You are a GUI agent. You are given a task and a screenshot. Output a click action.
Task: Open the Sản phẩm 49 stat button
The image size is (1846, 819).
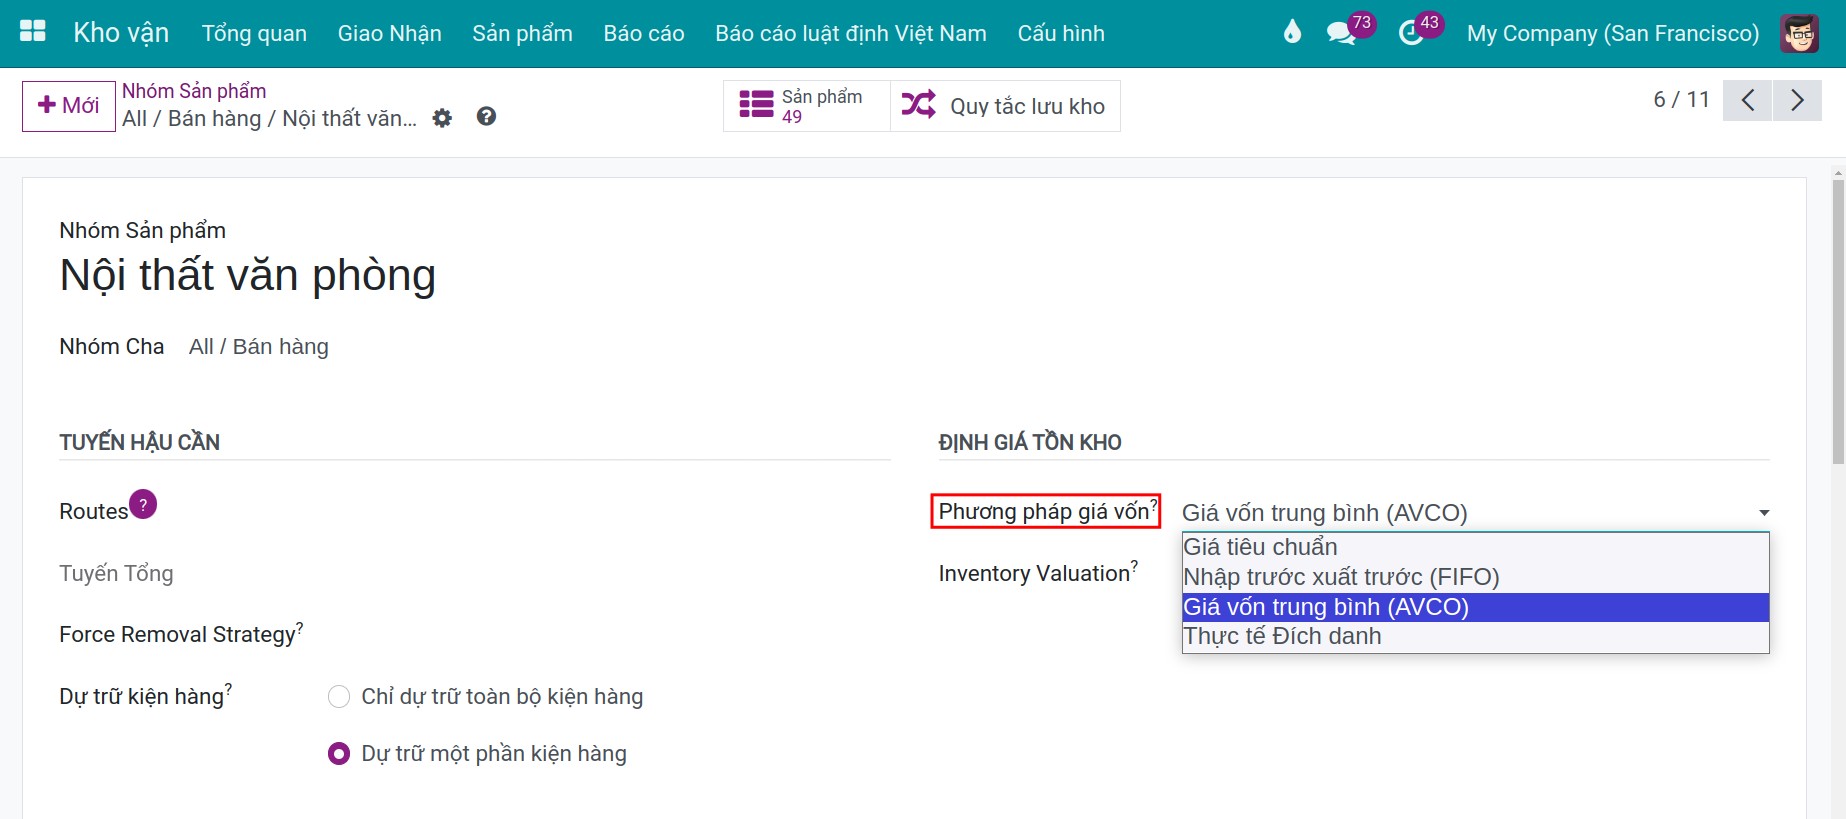pyautogui.click(x=806, y=106)
